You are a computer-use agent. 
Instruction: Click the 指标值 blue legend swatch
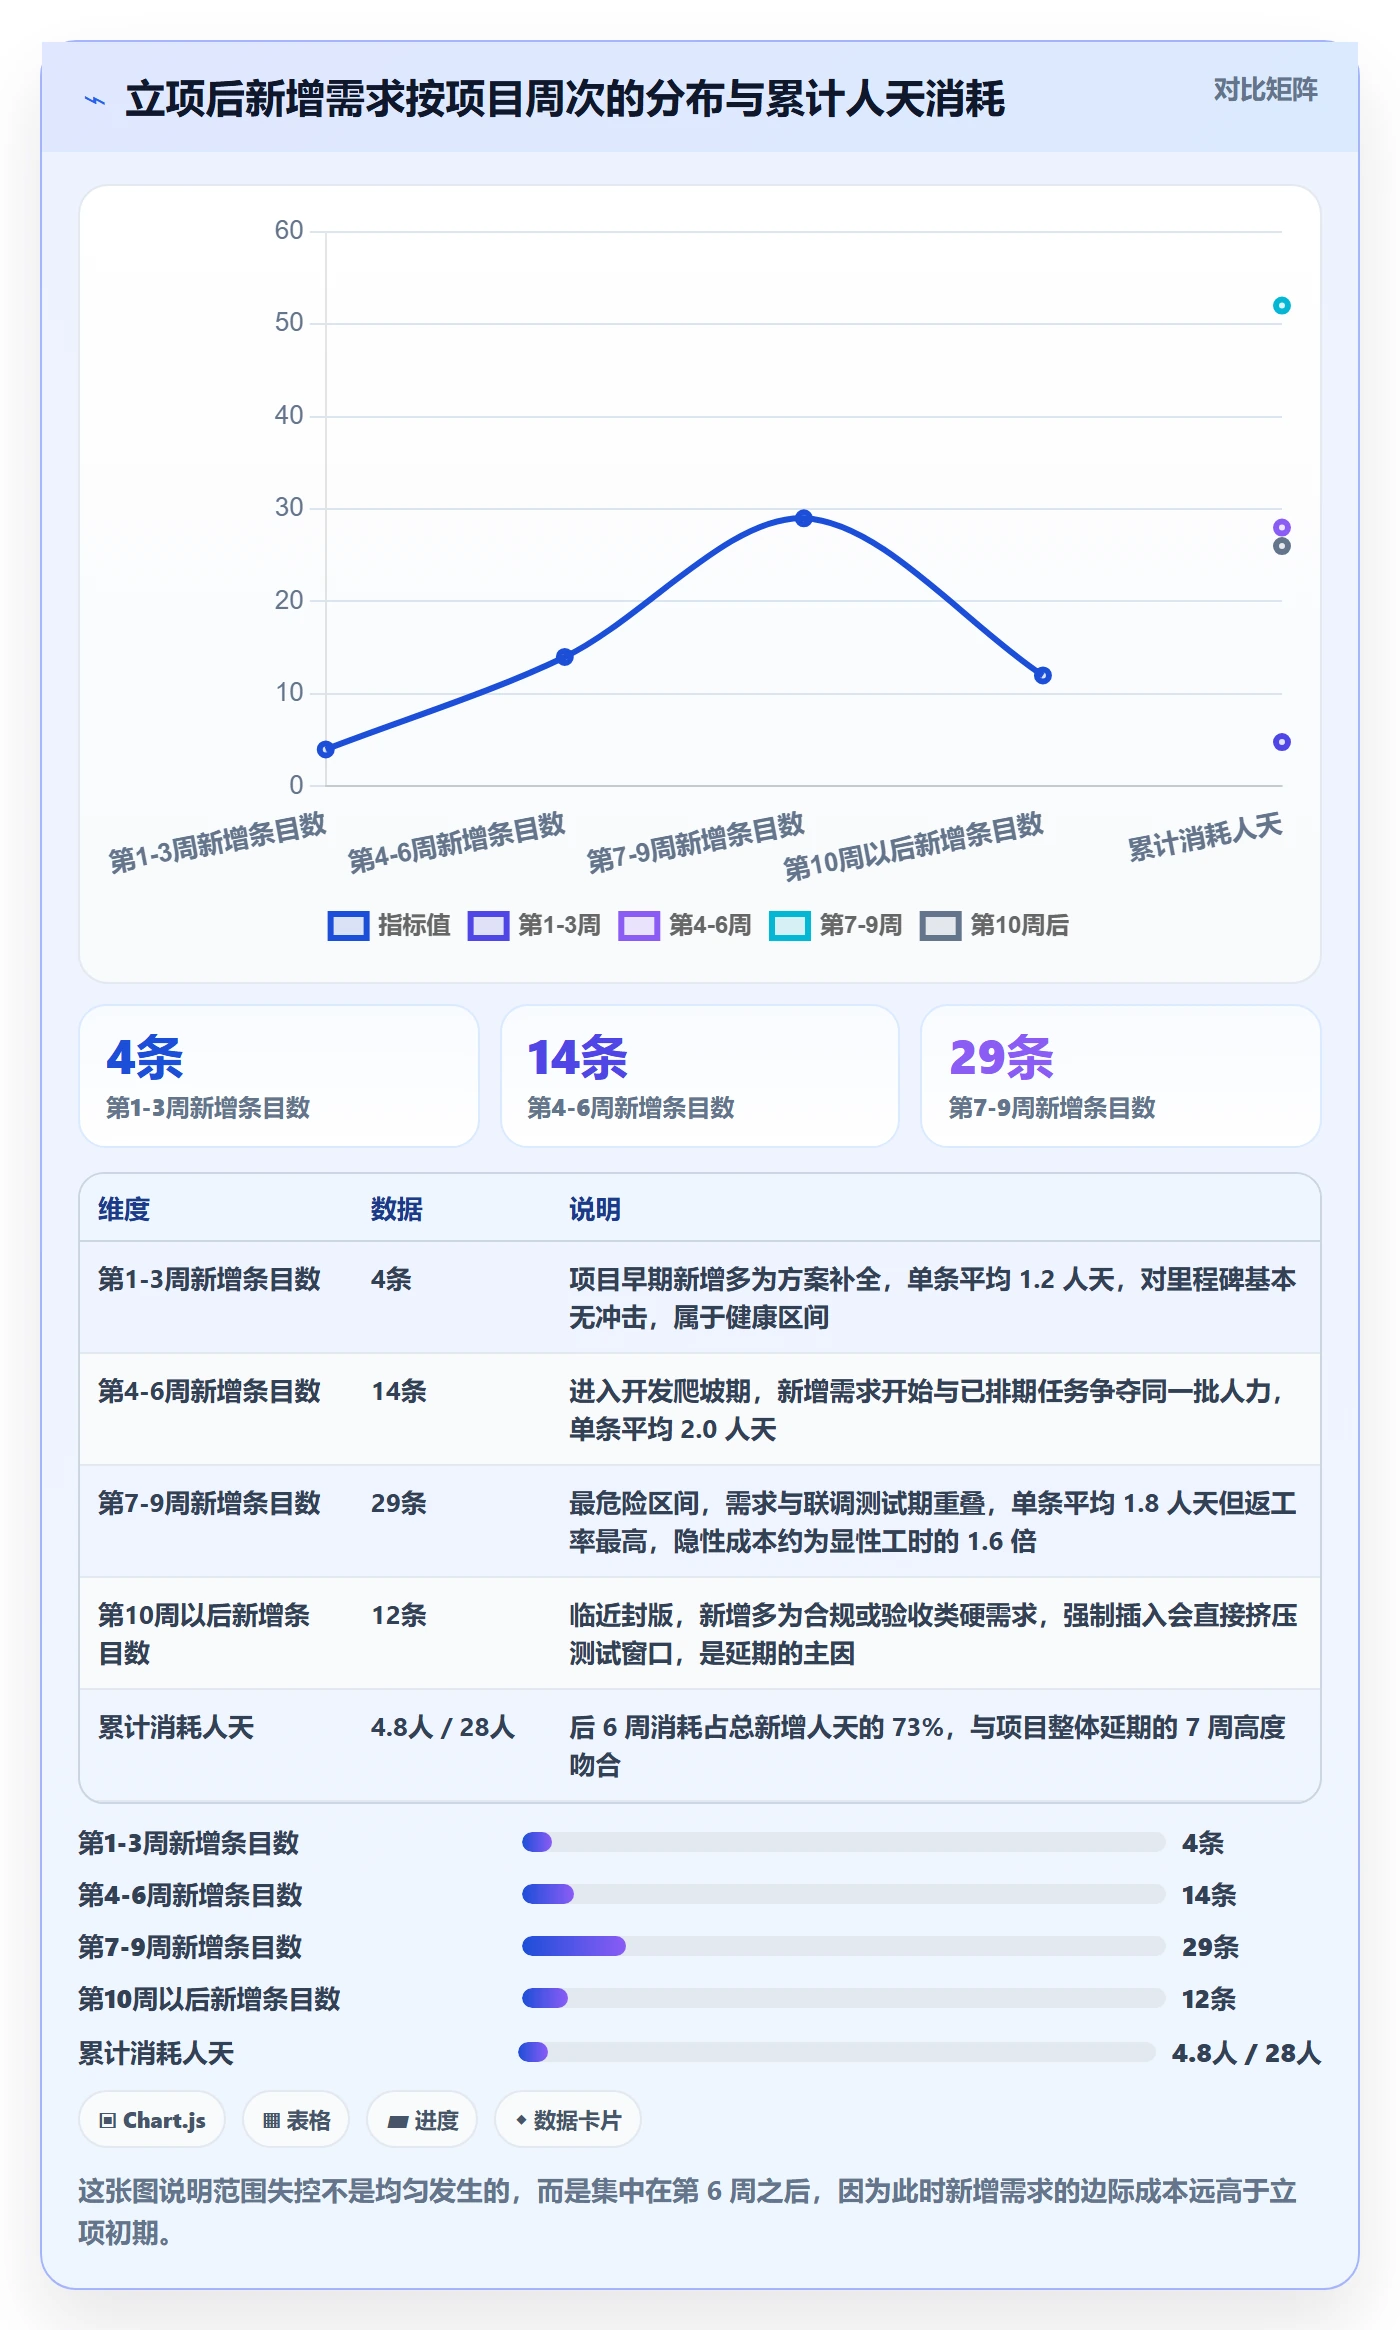tap(349, 926)
